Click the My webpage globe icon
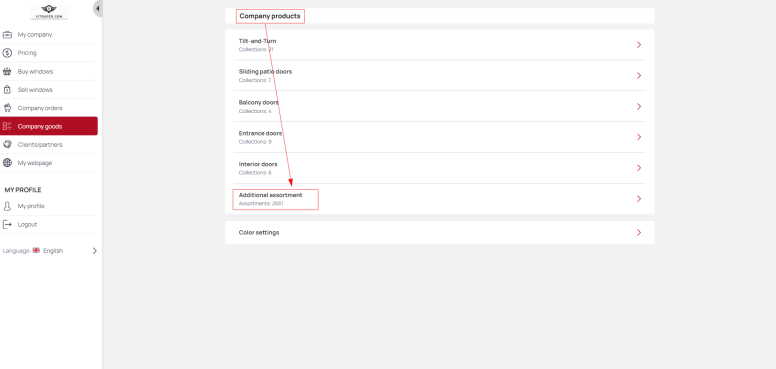776x369 pixels. (7, 163)
